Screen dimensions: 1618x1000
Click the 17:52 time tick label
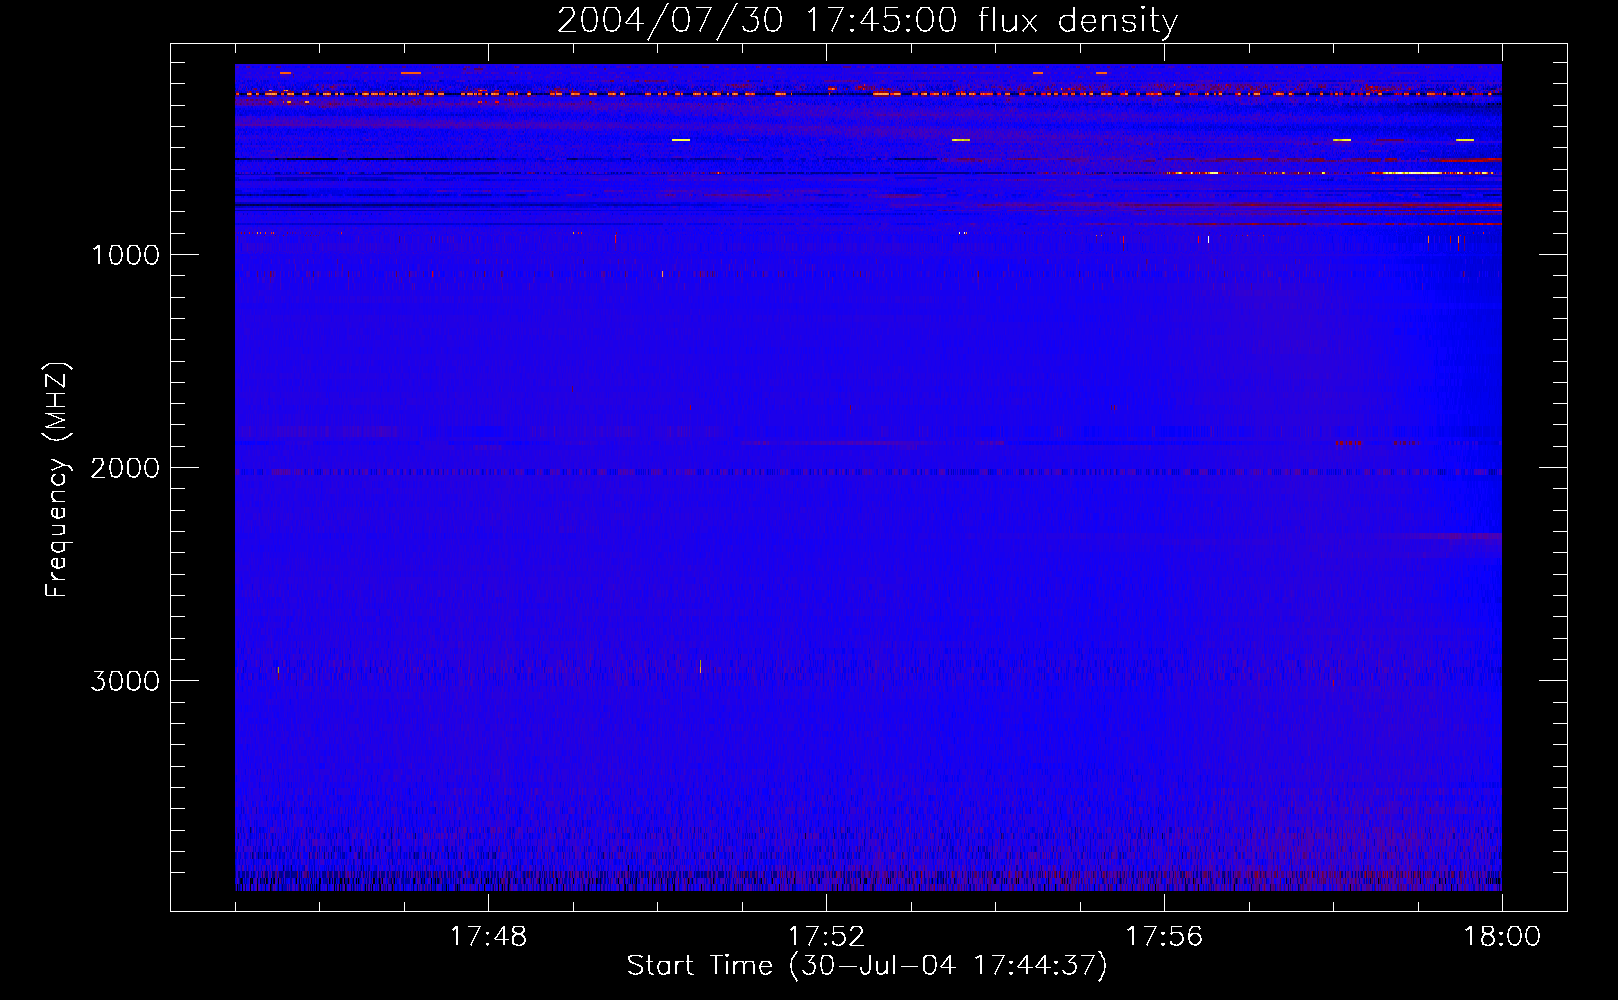826,937
